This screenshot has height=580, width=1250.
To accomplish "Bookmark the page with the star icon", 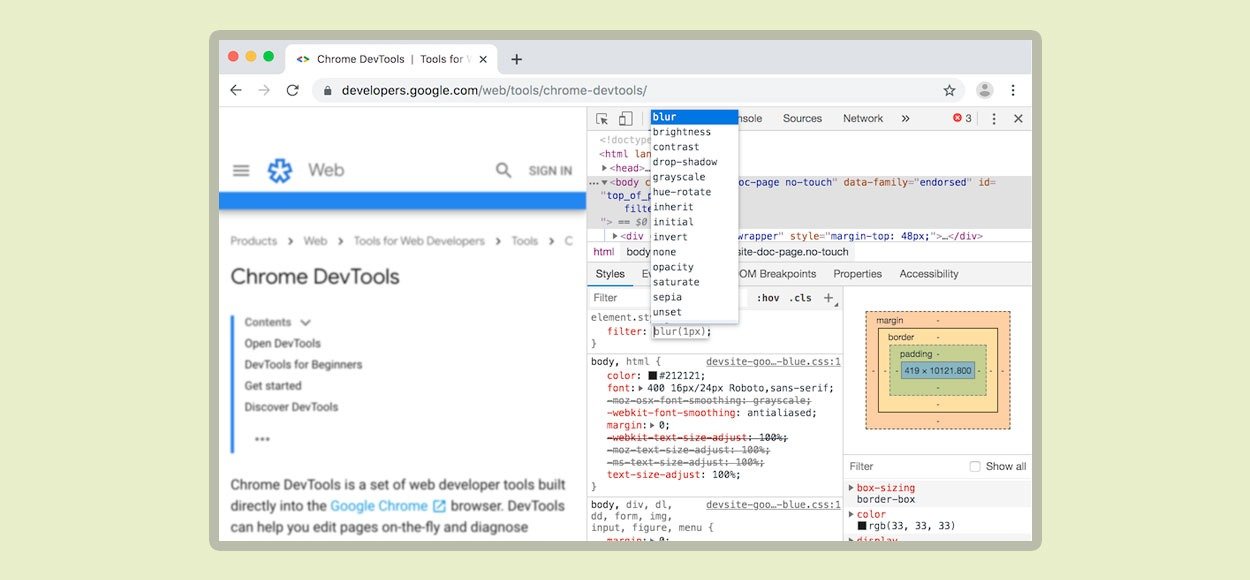I will [x=949, y=90].
